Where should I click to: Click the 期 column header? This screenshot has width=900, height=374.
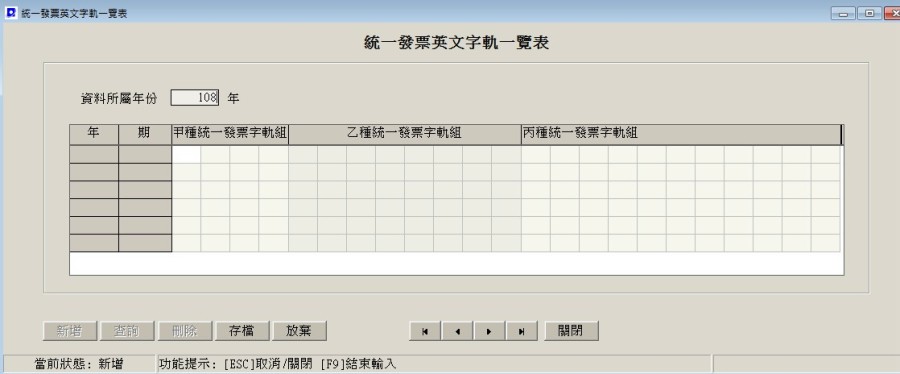click(145, 134)
